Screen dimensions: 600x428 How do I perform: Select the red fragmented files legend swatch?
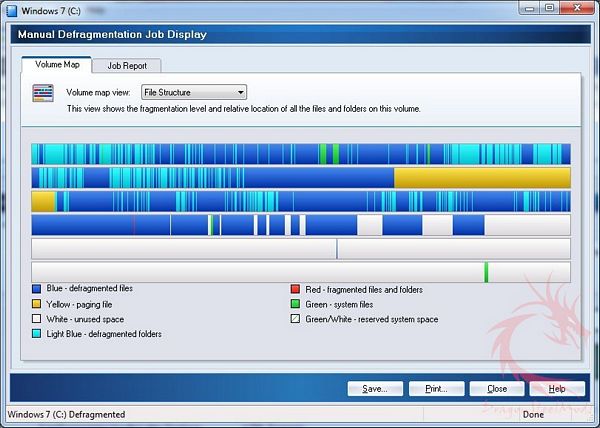[x=295, y=289]
